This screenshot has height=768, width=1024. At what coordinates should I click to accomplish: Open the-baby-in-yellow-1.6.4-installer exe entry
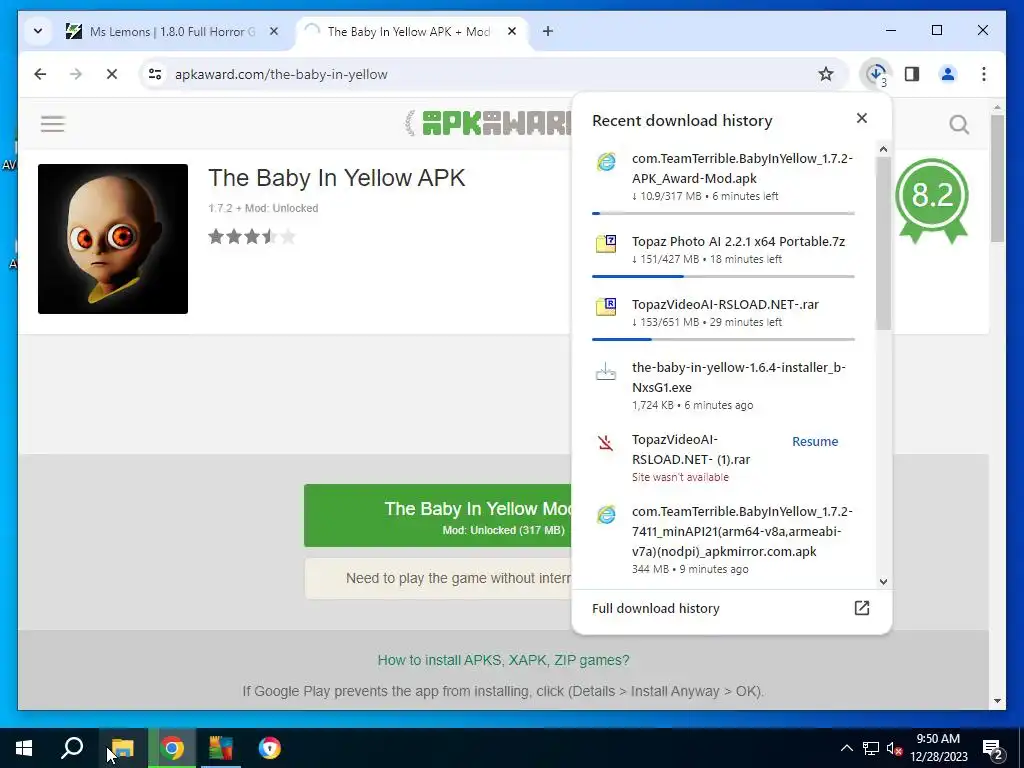[724, 385]
